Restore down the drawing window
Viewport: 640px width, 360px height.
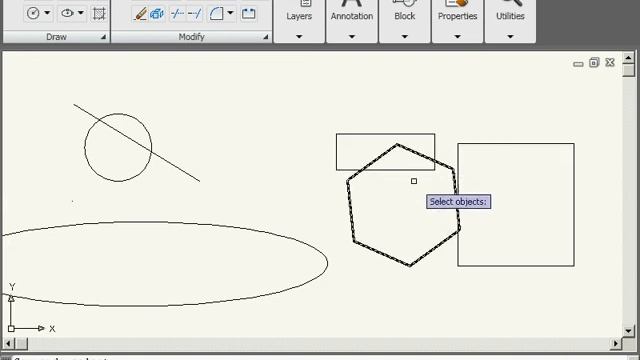[x=594, y=62]
